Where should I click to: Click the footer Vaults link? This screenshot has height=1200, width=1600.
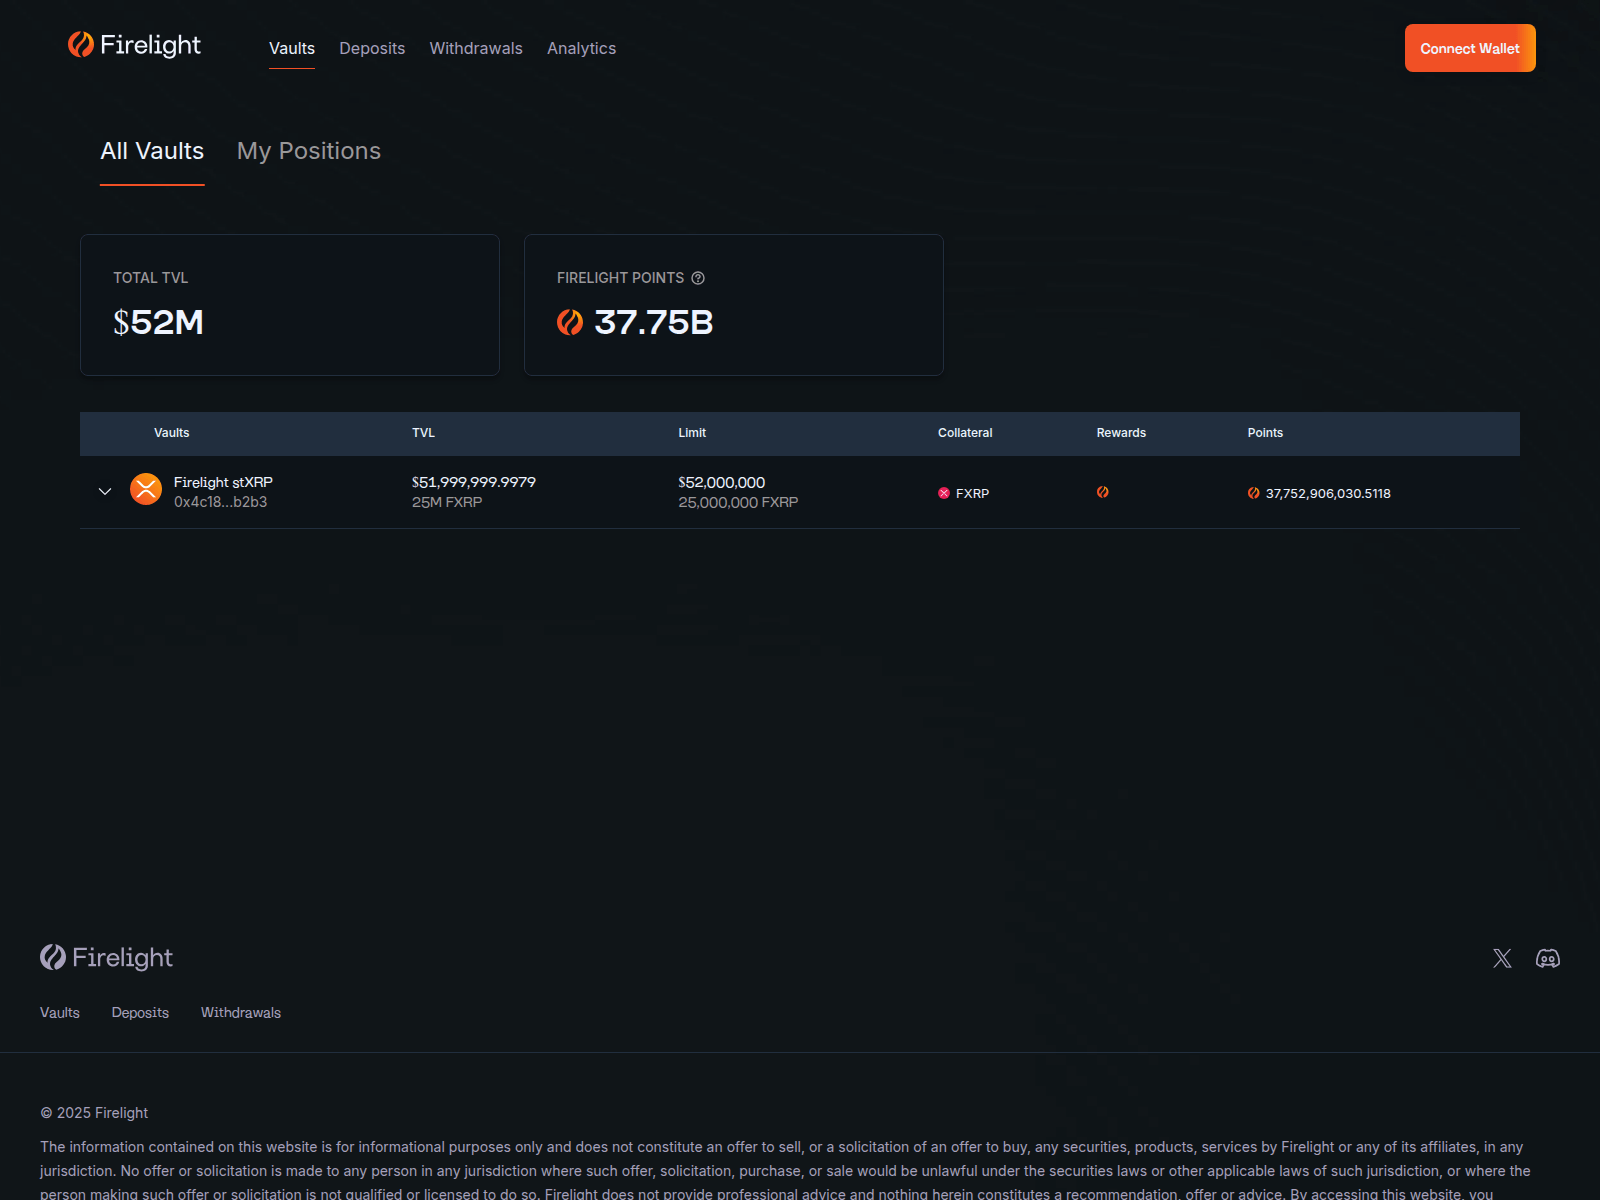click(60, 1012)
